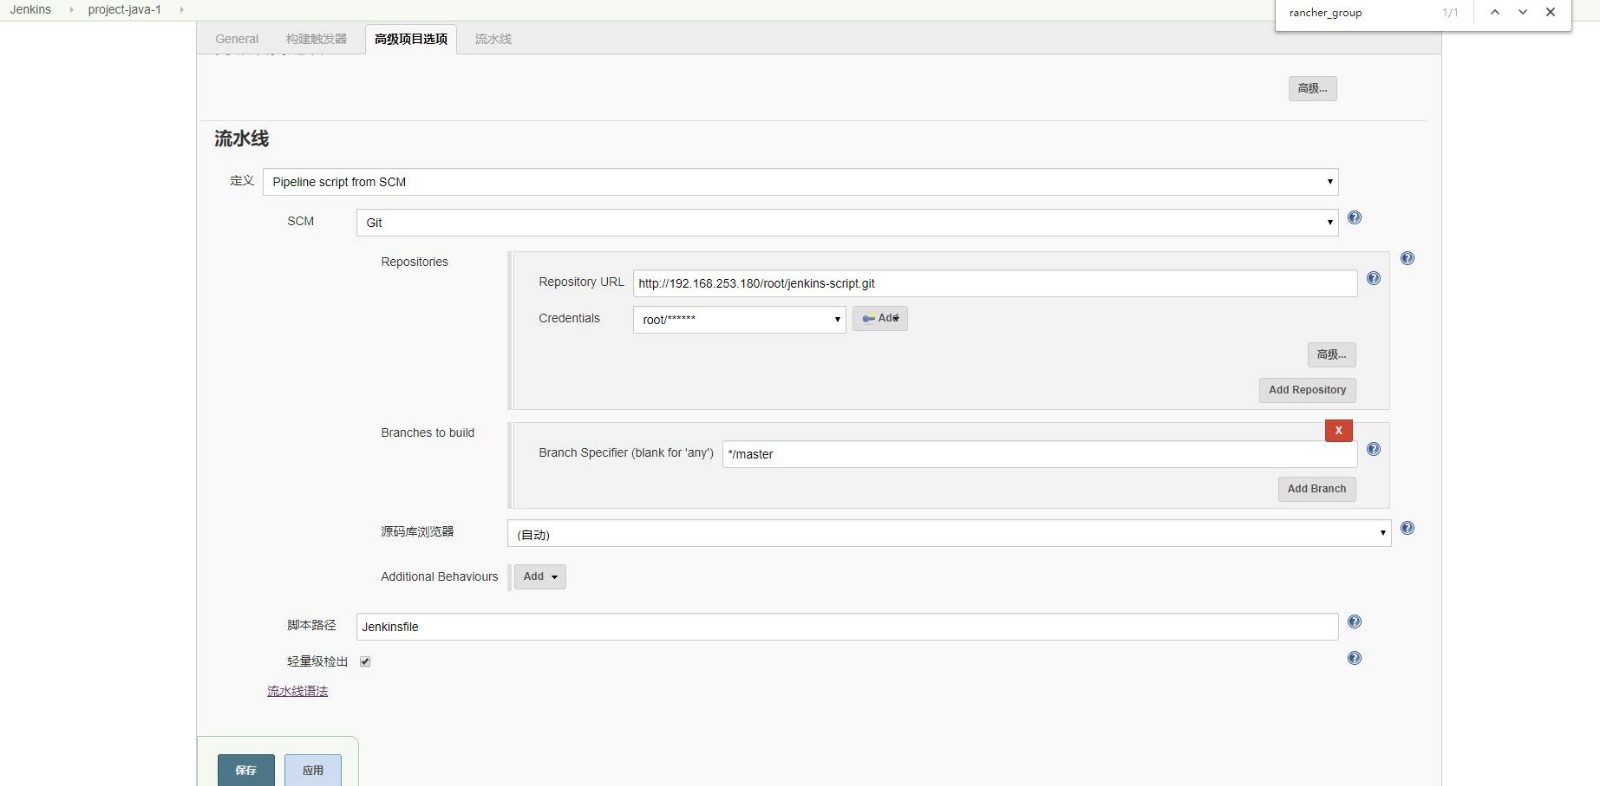The image size is (1600, 786).
Task: Open help for Repository URL field
Action: tap(1373, 279)
